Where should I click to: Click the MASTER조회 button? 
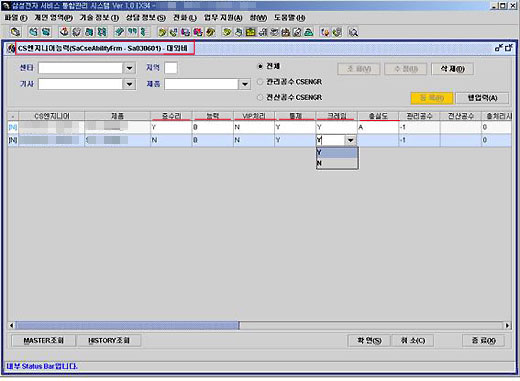44,341
